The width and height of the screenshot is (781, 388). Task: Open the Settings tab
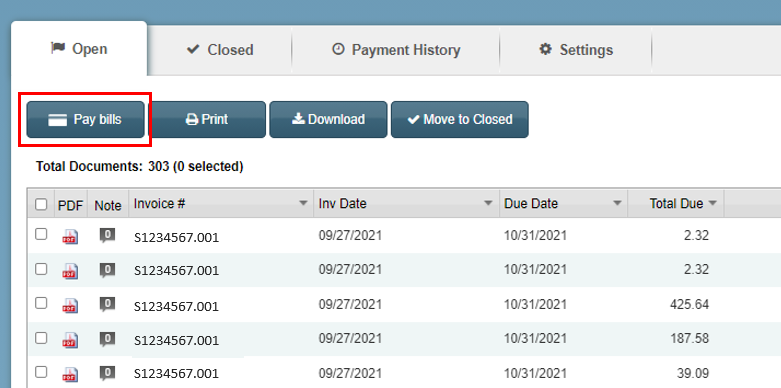pyautogui.click(x=576, y=50)
